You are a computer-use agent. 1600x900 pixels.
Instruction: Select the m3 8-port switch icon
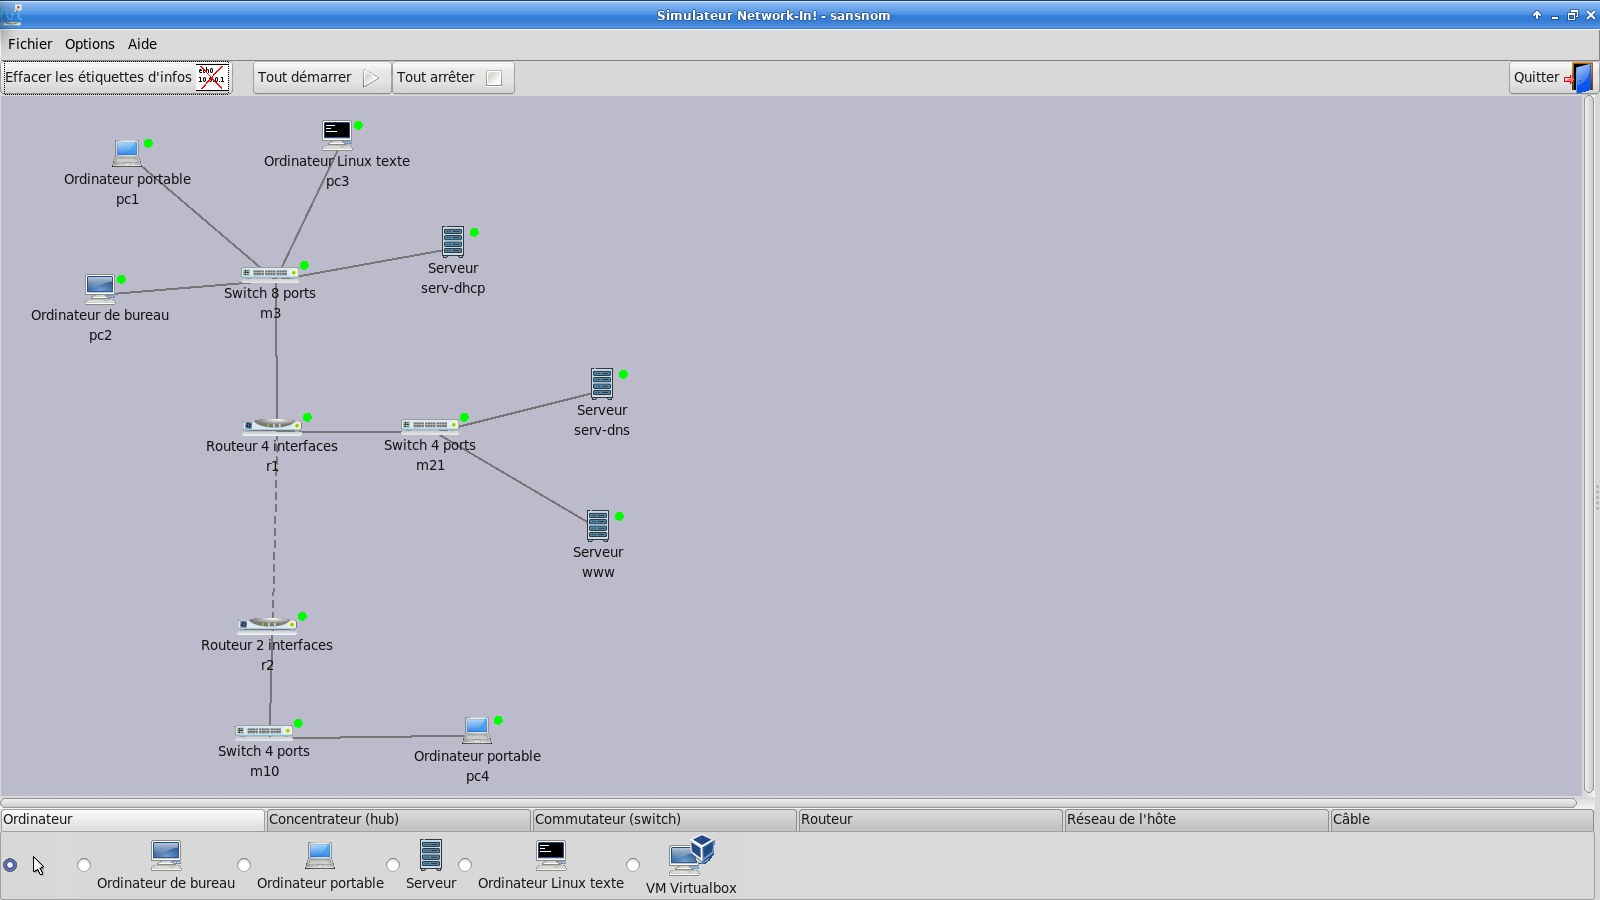(269, 273)
